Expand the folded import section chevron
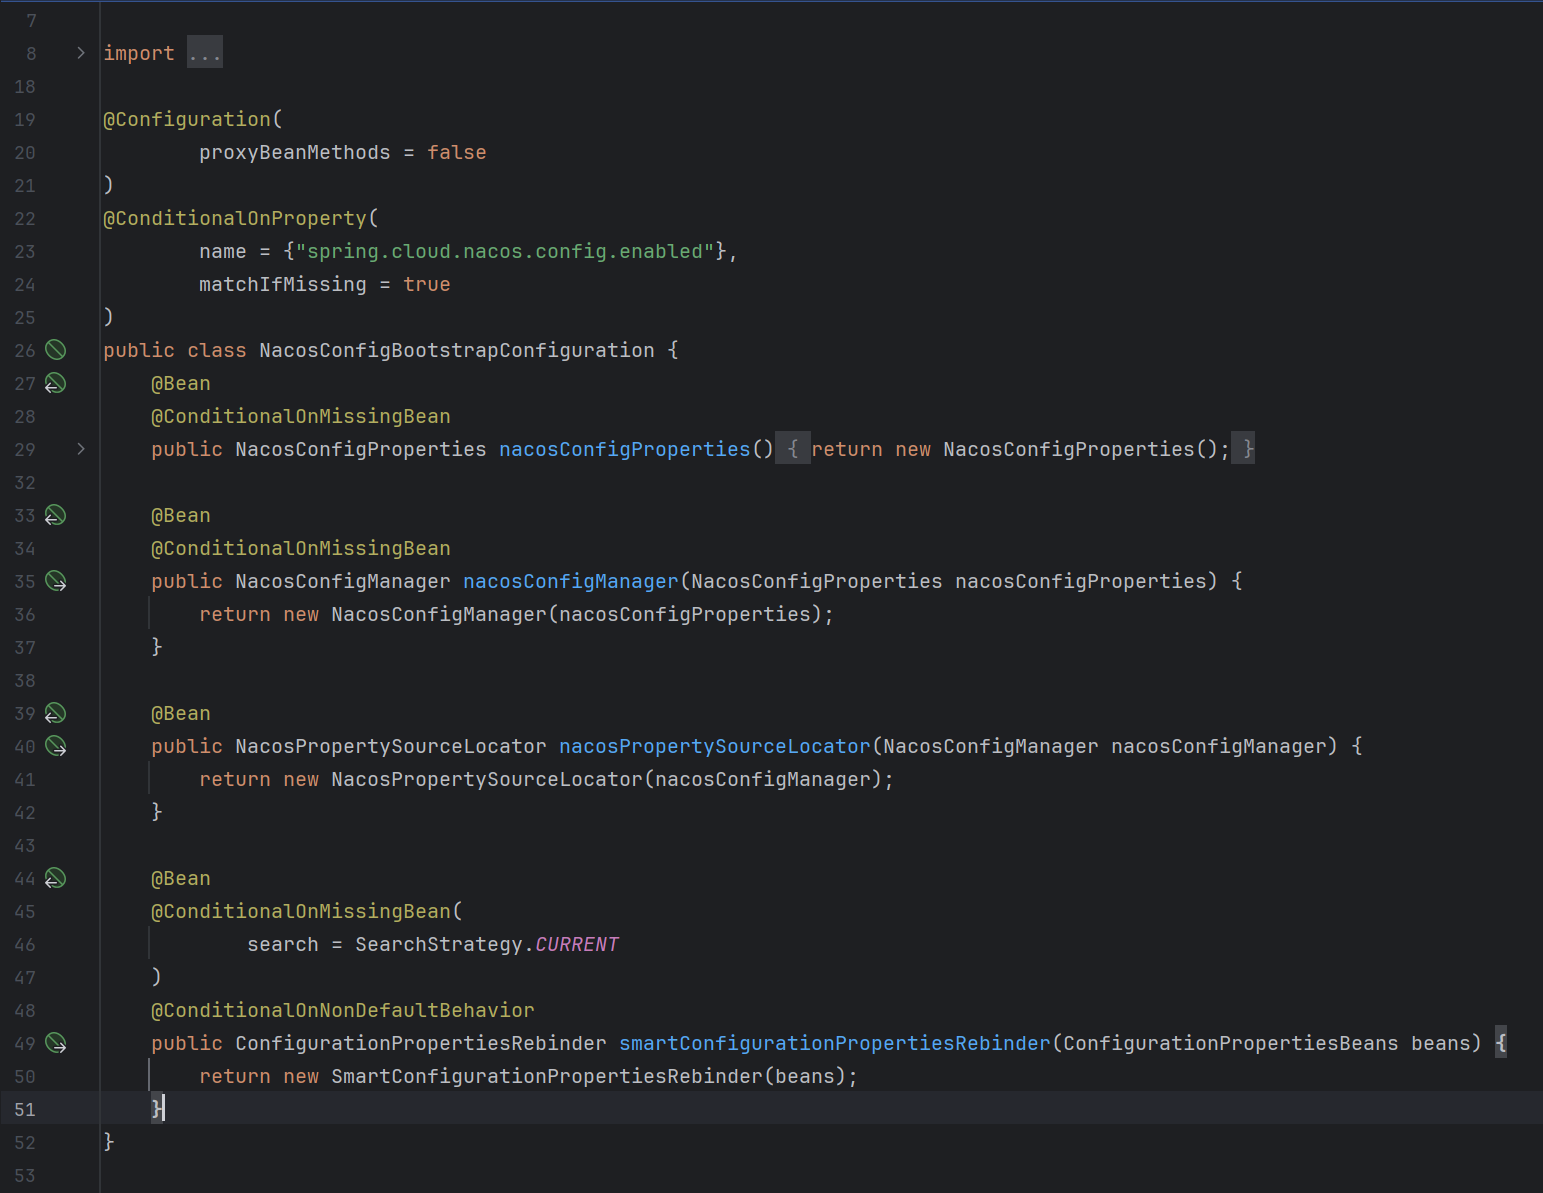 [81, 53]
